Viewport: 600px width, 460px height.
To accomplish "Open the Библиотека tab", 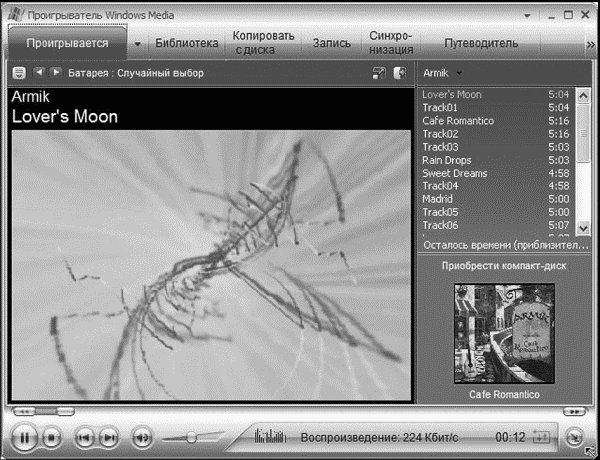I will coord(186,44).
